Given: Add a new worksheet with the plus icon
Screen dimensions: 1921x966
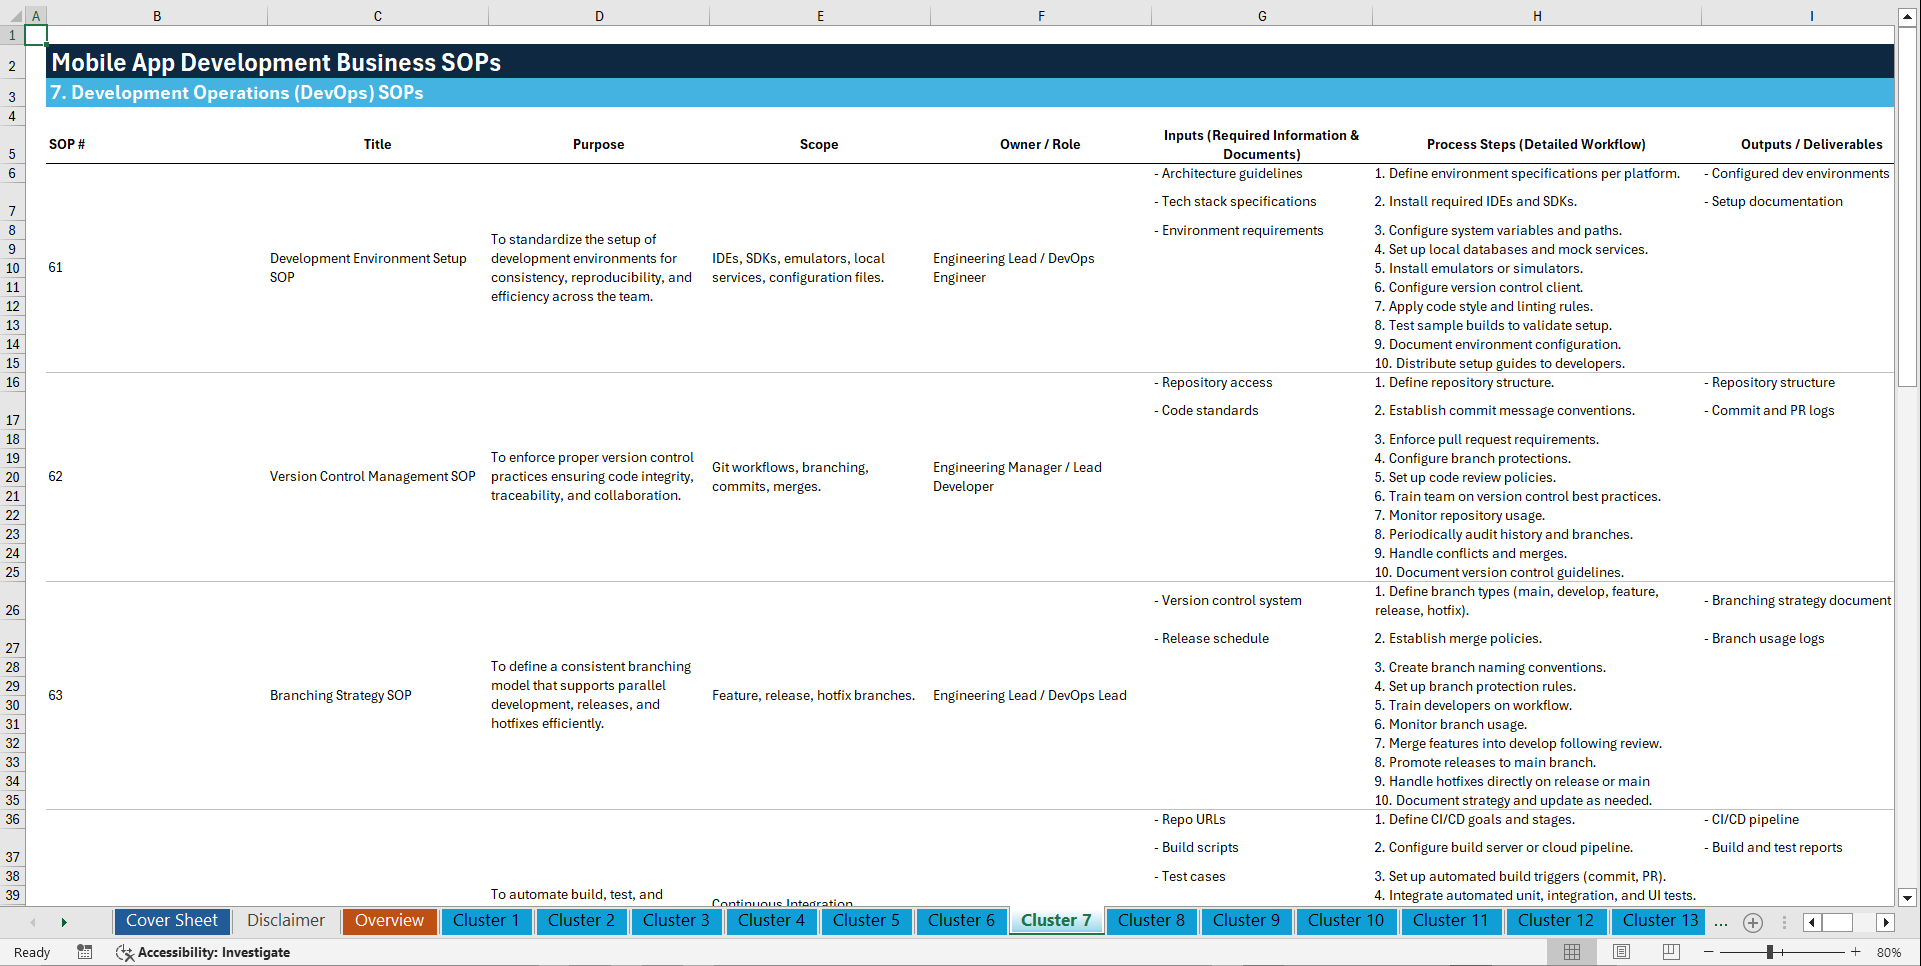Looking at the screenshot, I should pos(1752,922).
